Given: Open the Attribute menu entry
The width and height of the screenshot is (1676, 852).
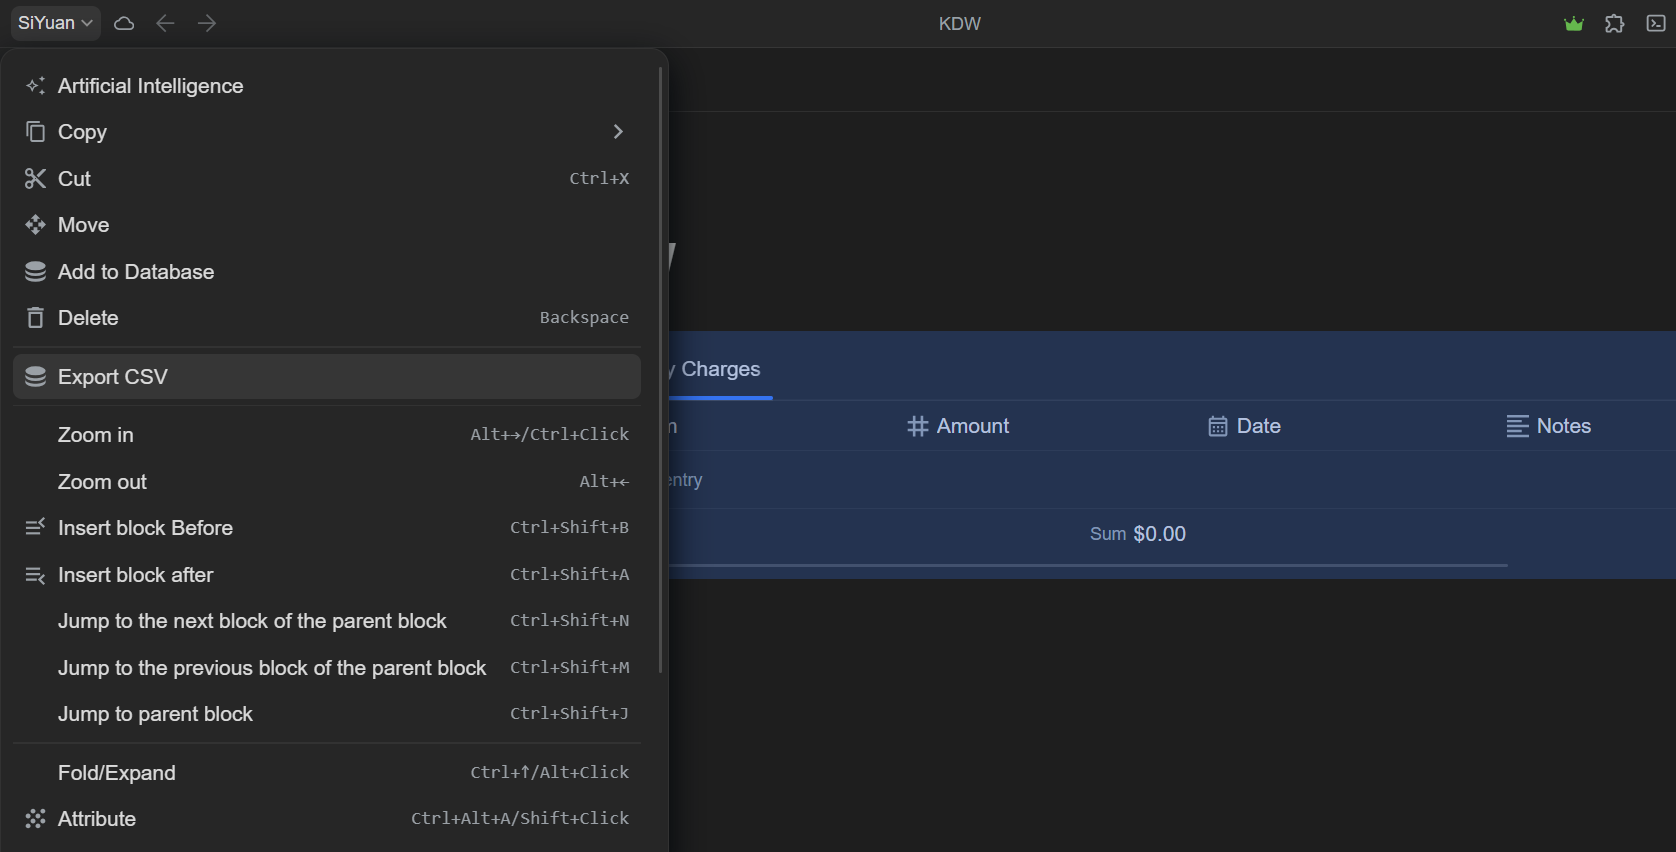Looking at the screenshot, I should click(96, 819).
